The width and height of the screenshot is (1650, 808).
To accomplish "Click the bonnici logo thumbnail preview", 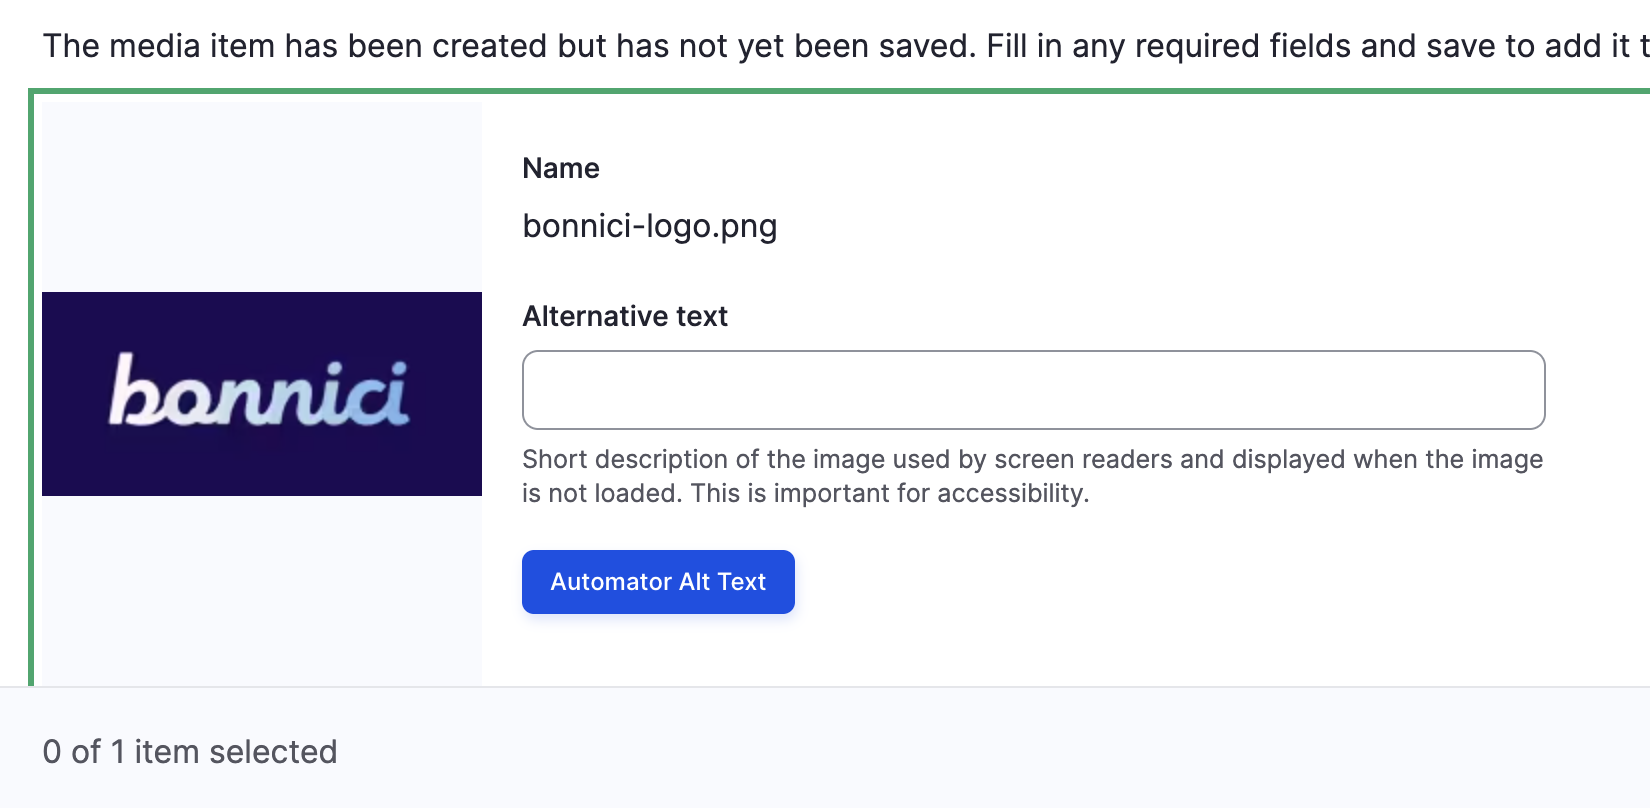I will pyautogui.click(x=262, y=394).
